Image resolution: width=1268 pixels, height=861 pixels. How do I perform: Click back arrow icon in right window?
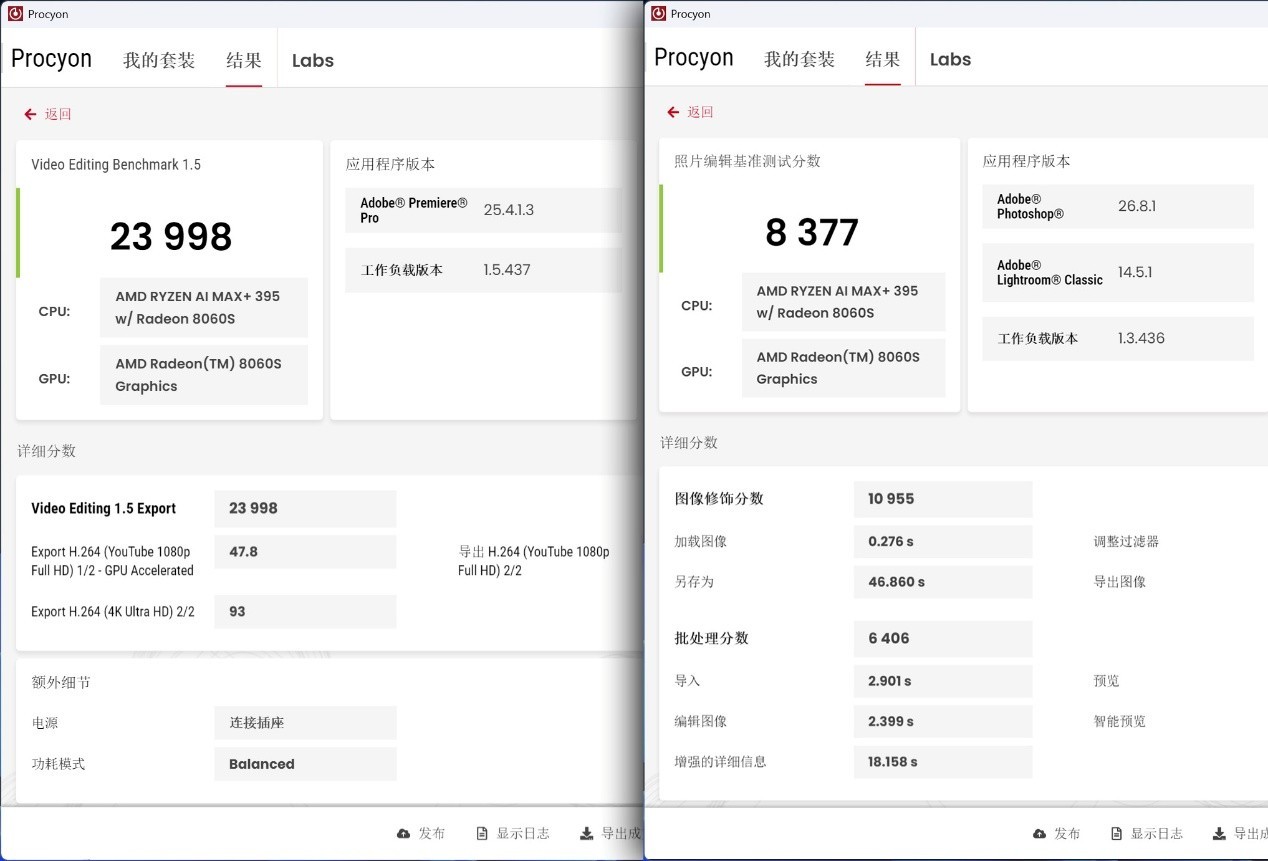coord(673,112)
